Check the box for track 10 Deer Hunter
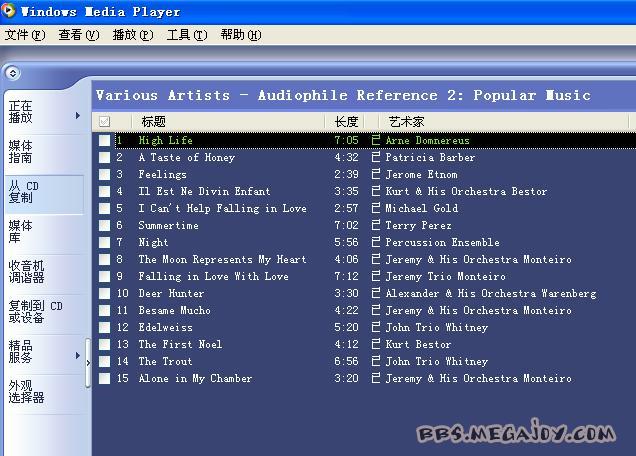 click(104, 293)
